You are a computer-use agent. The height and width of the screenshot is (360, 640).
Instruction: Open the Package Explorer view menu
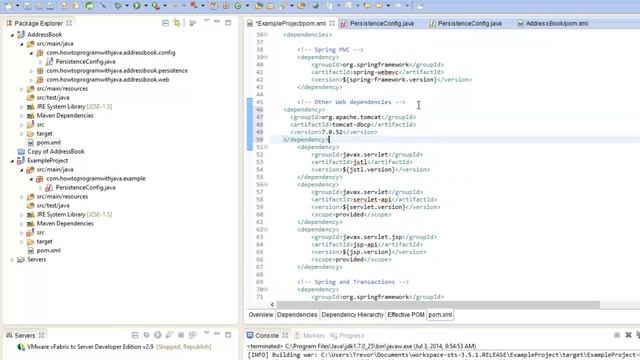(x=207, y=21)
